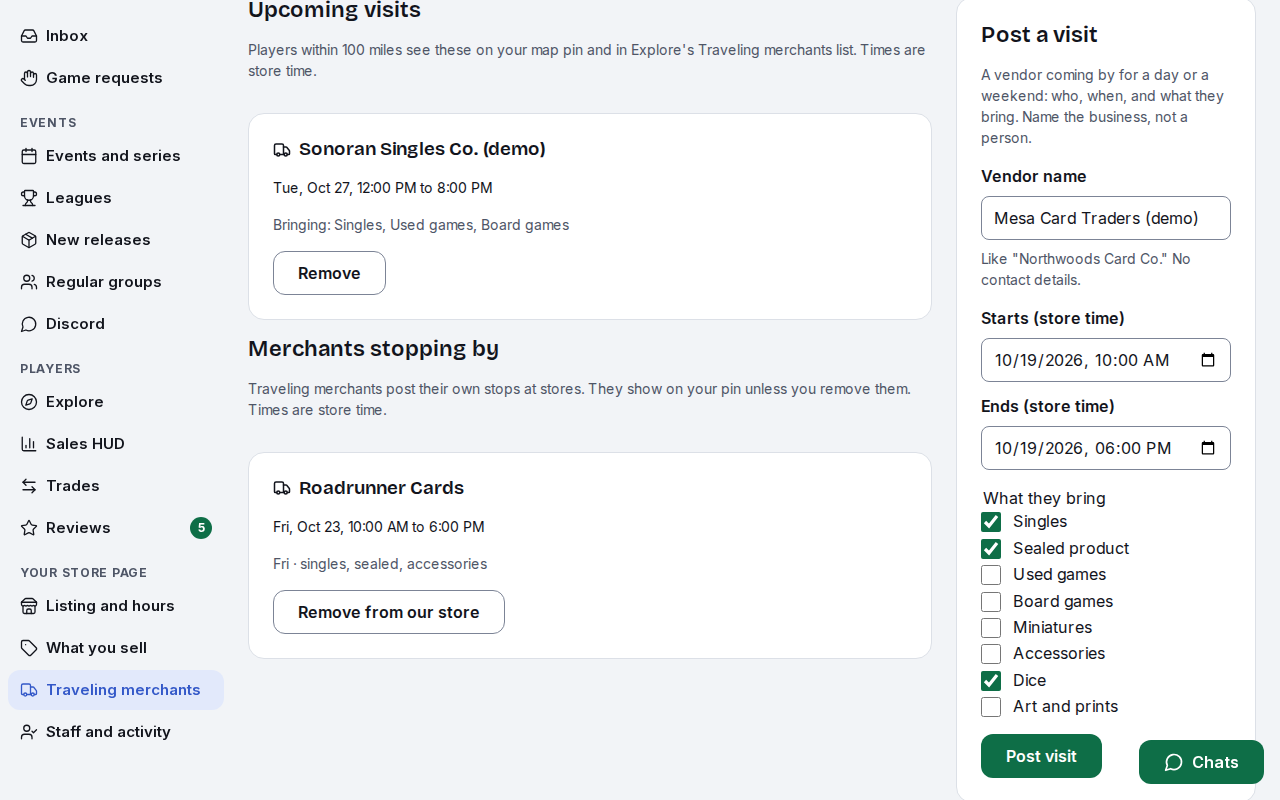Submit with the Post visit button

pyautogui.click(x=1041, y=756)
